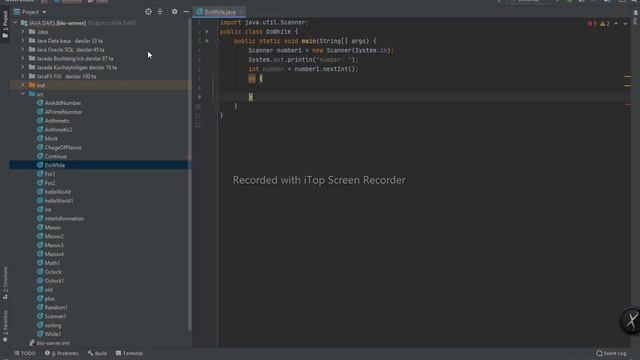Viewport: 640px width, 360px height.
Task: Open the Build tool window
Action: click(x=97, y=353)
